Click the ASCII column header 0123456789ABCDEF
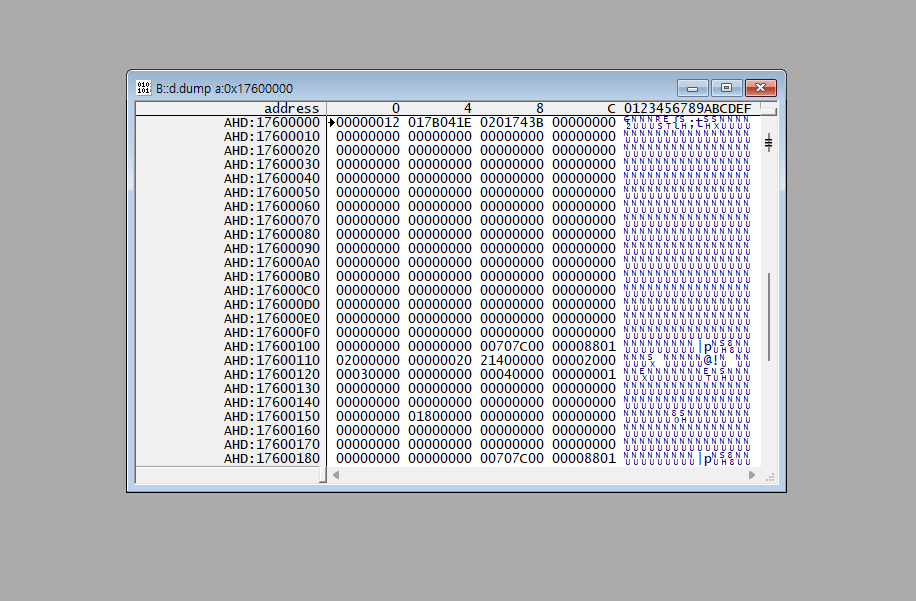 click(687, 108)
